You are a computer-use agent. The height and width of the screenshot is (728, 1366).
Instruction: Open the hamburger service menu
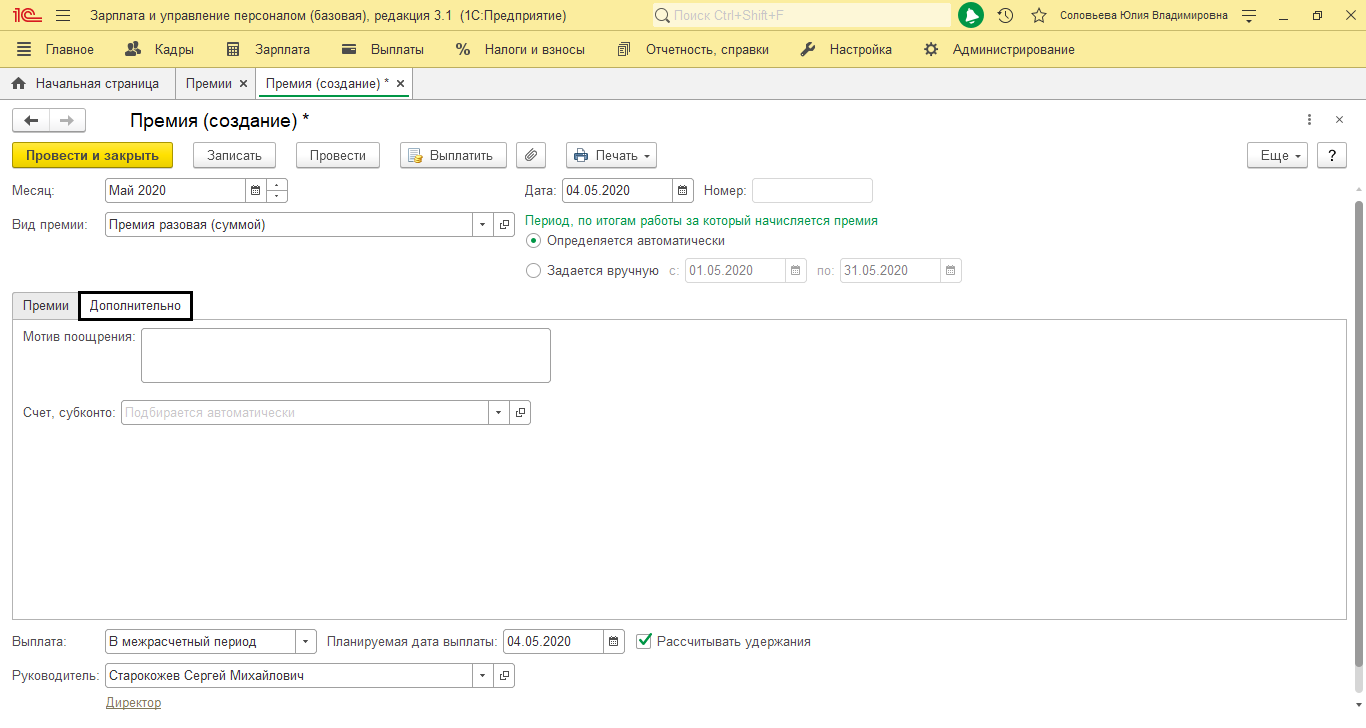pos(63,16)
